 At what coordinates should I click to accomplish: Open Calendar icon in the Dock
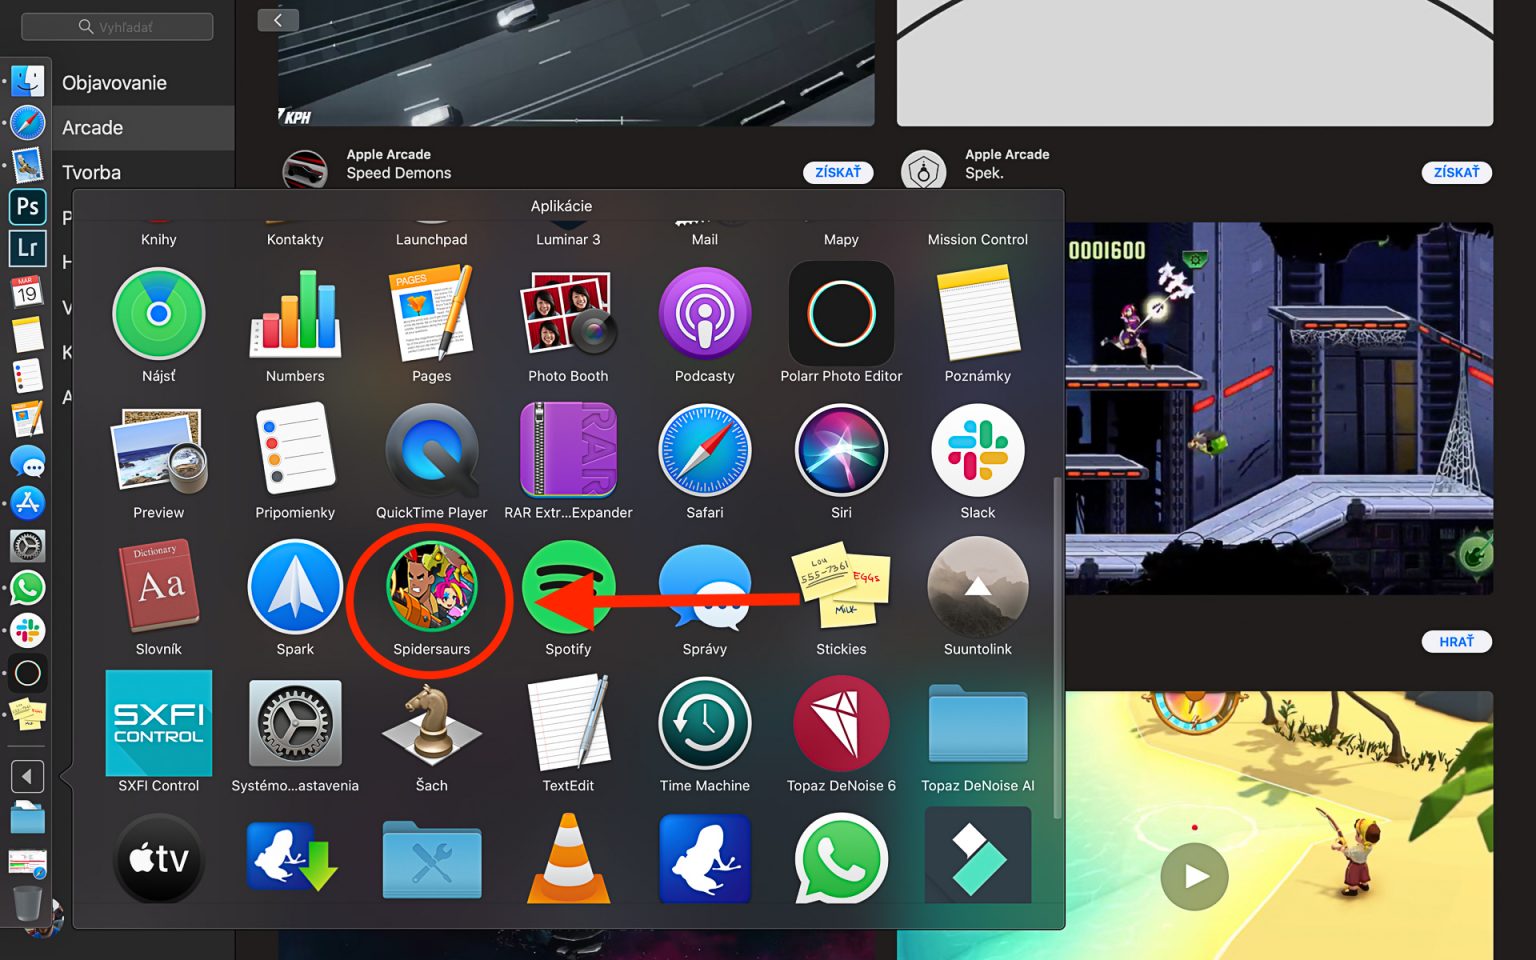[27, 292]
